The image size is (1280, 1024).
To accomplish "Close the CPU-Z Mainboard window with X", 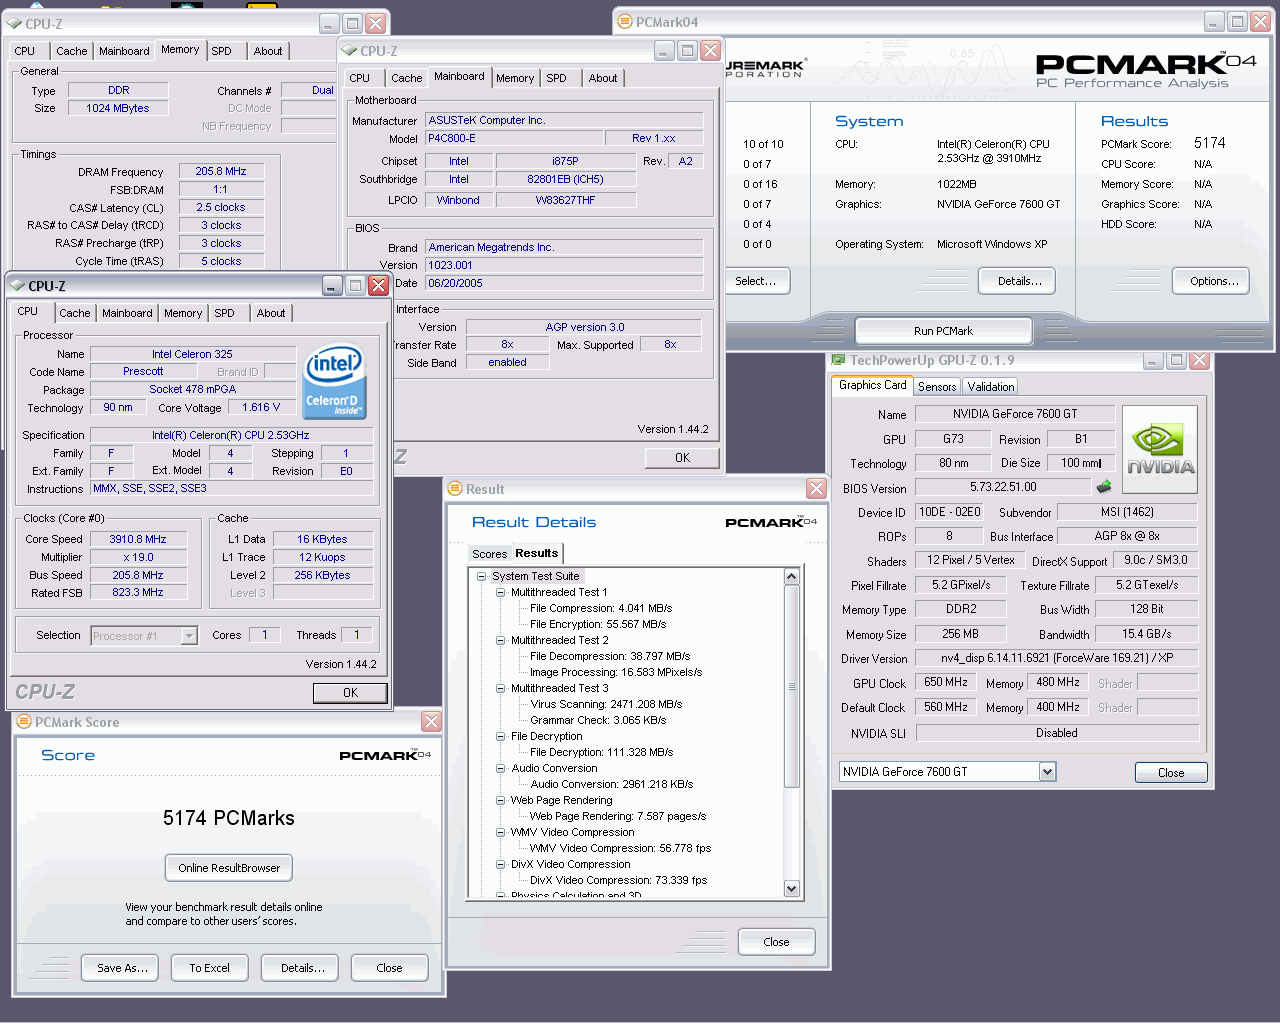I will pyautogui.click(x=710, y=50).
